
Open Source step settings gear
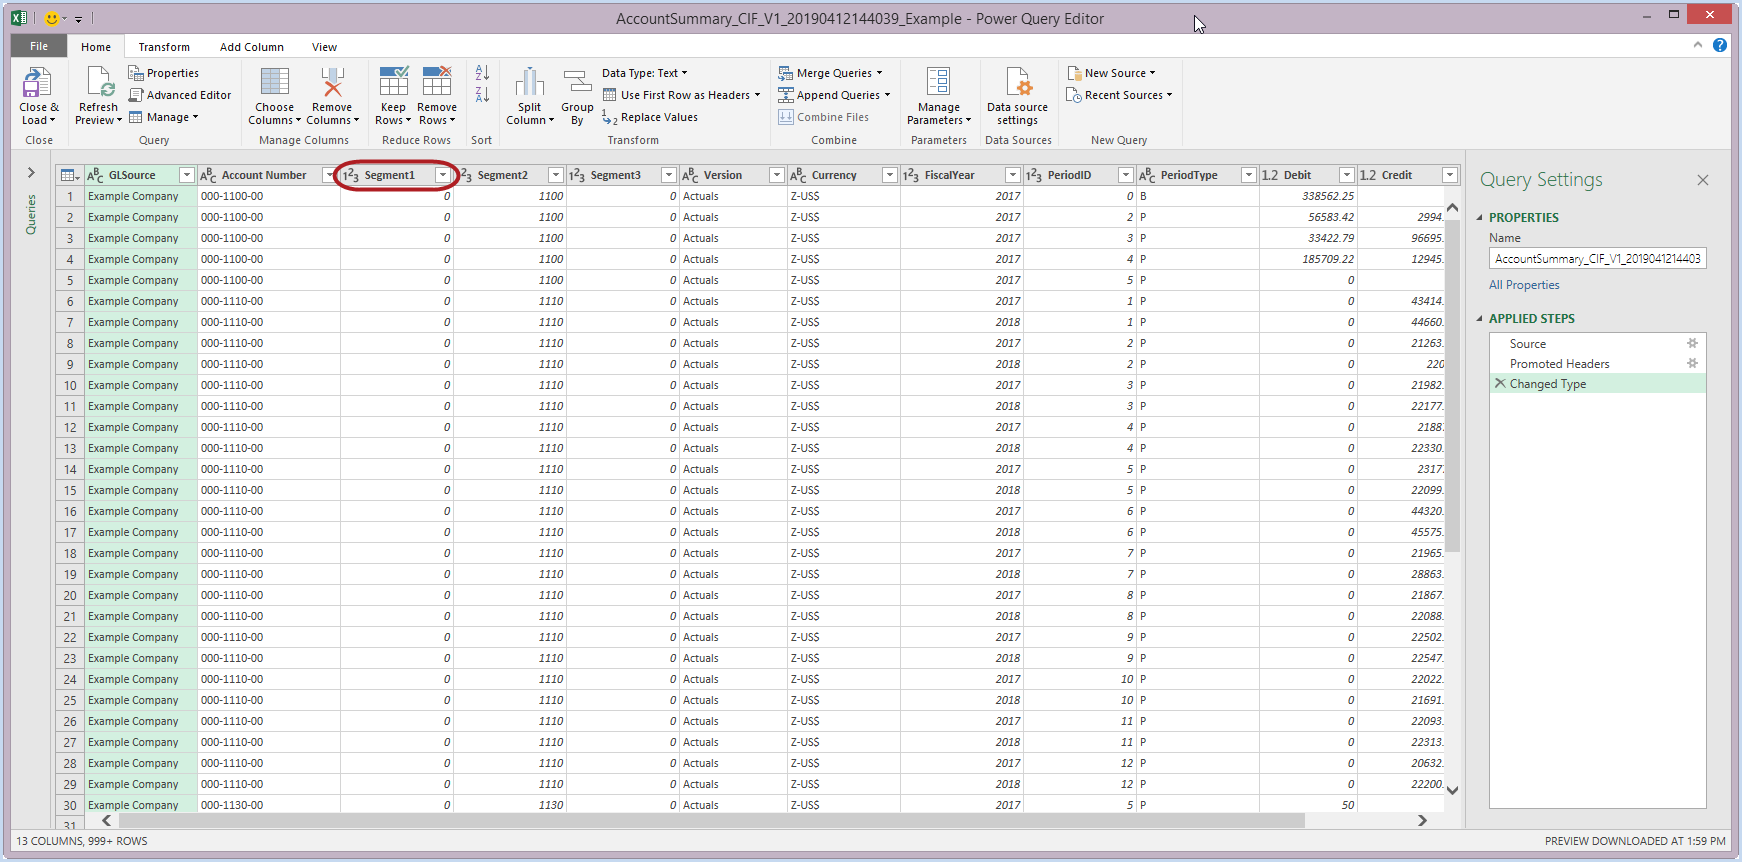1693,343
